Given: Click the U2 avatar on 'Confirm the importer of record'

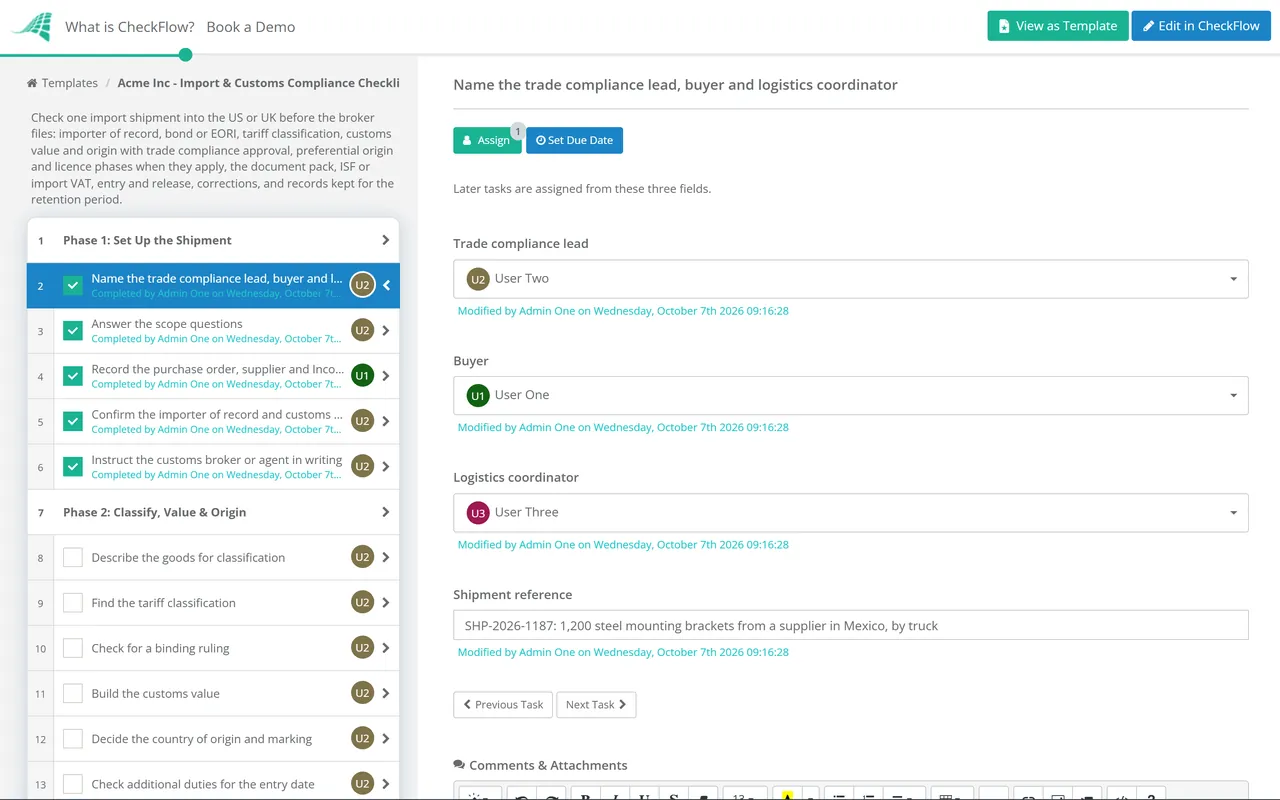Looking at the screenshot, I should pos(362,421).
